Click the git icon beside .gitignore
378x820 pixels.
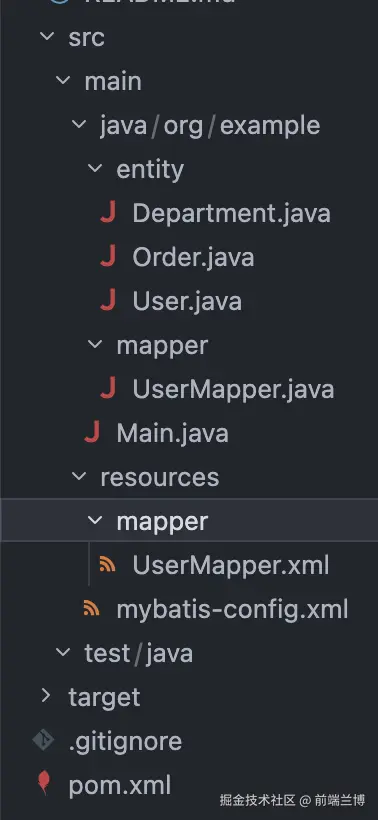coord(43,740)
